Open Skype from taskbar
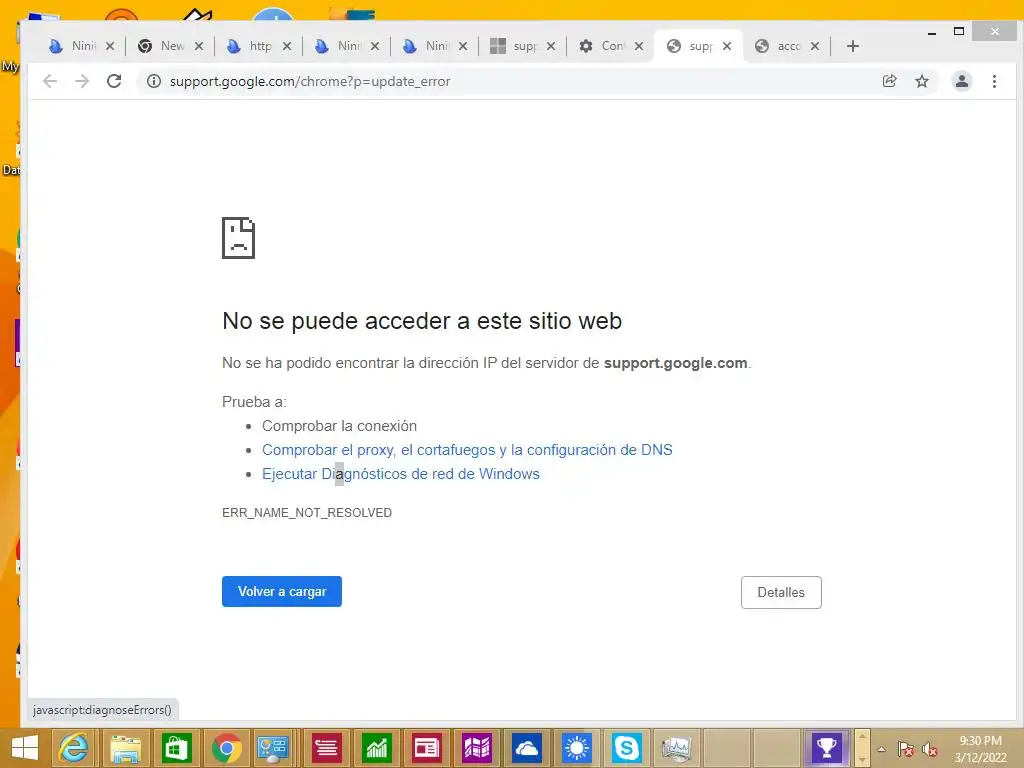Screen dimensions: 1024x768 [x=627, y=748]
